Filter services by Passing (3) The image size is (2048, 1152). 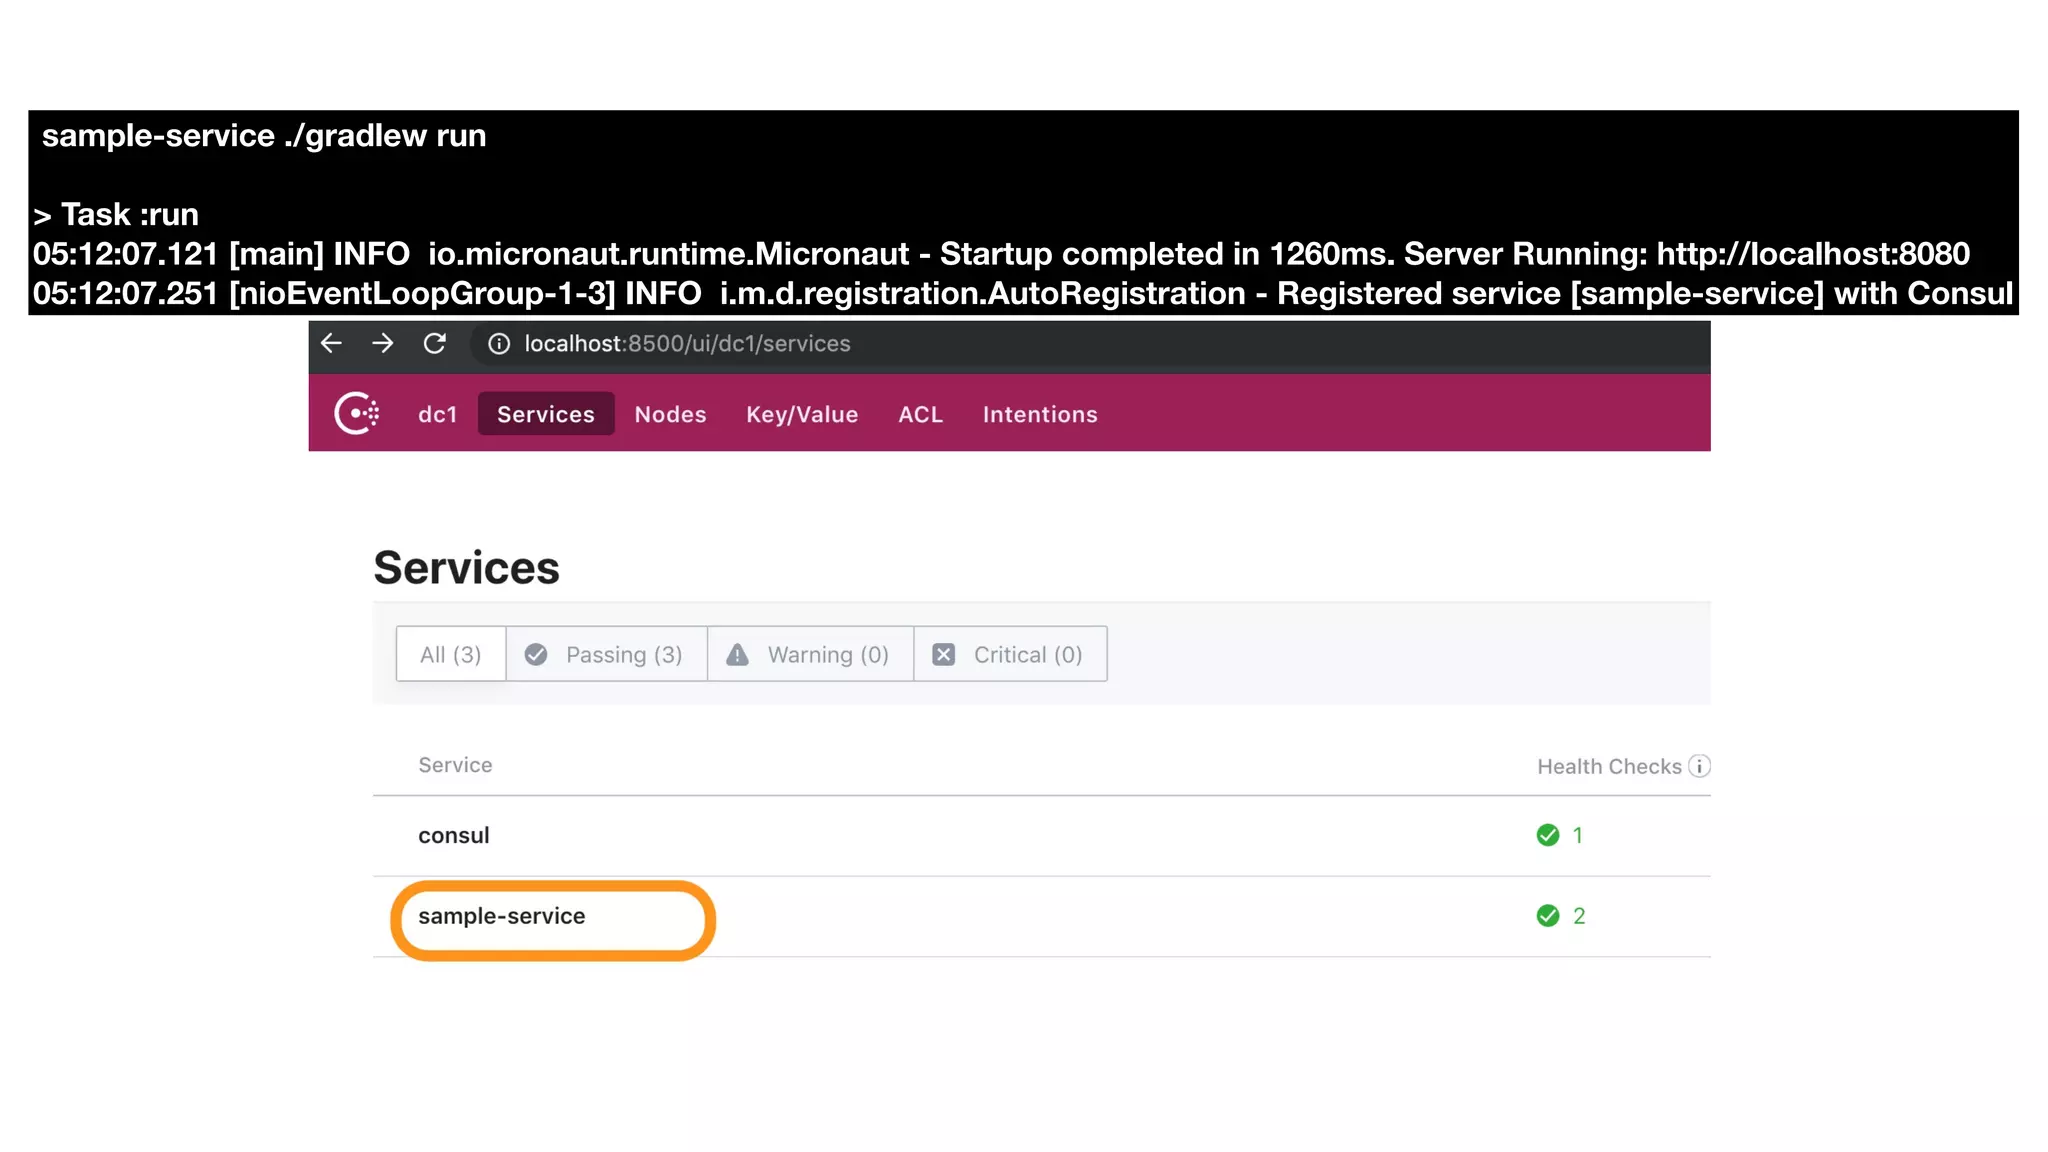[x=606, y=654]
